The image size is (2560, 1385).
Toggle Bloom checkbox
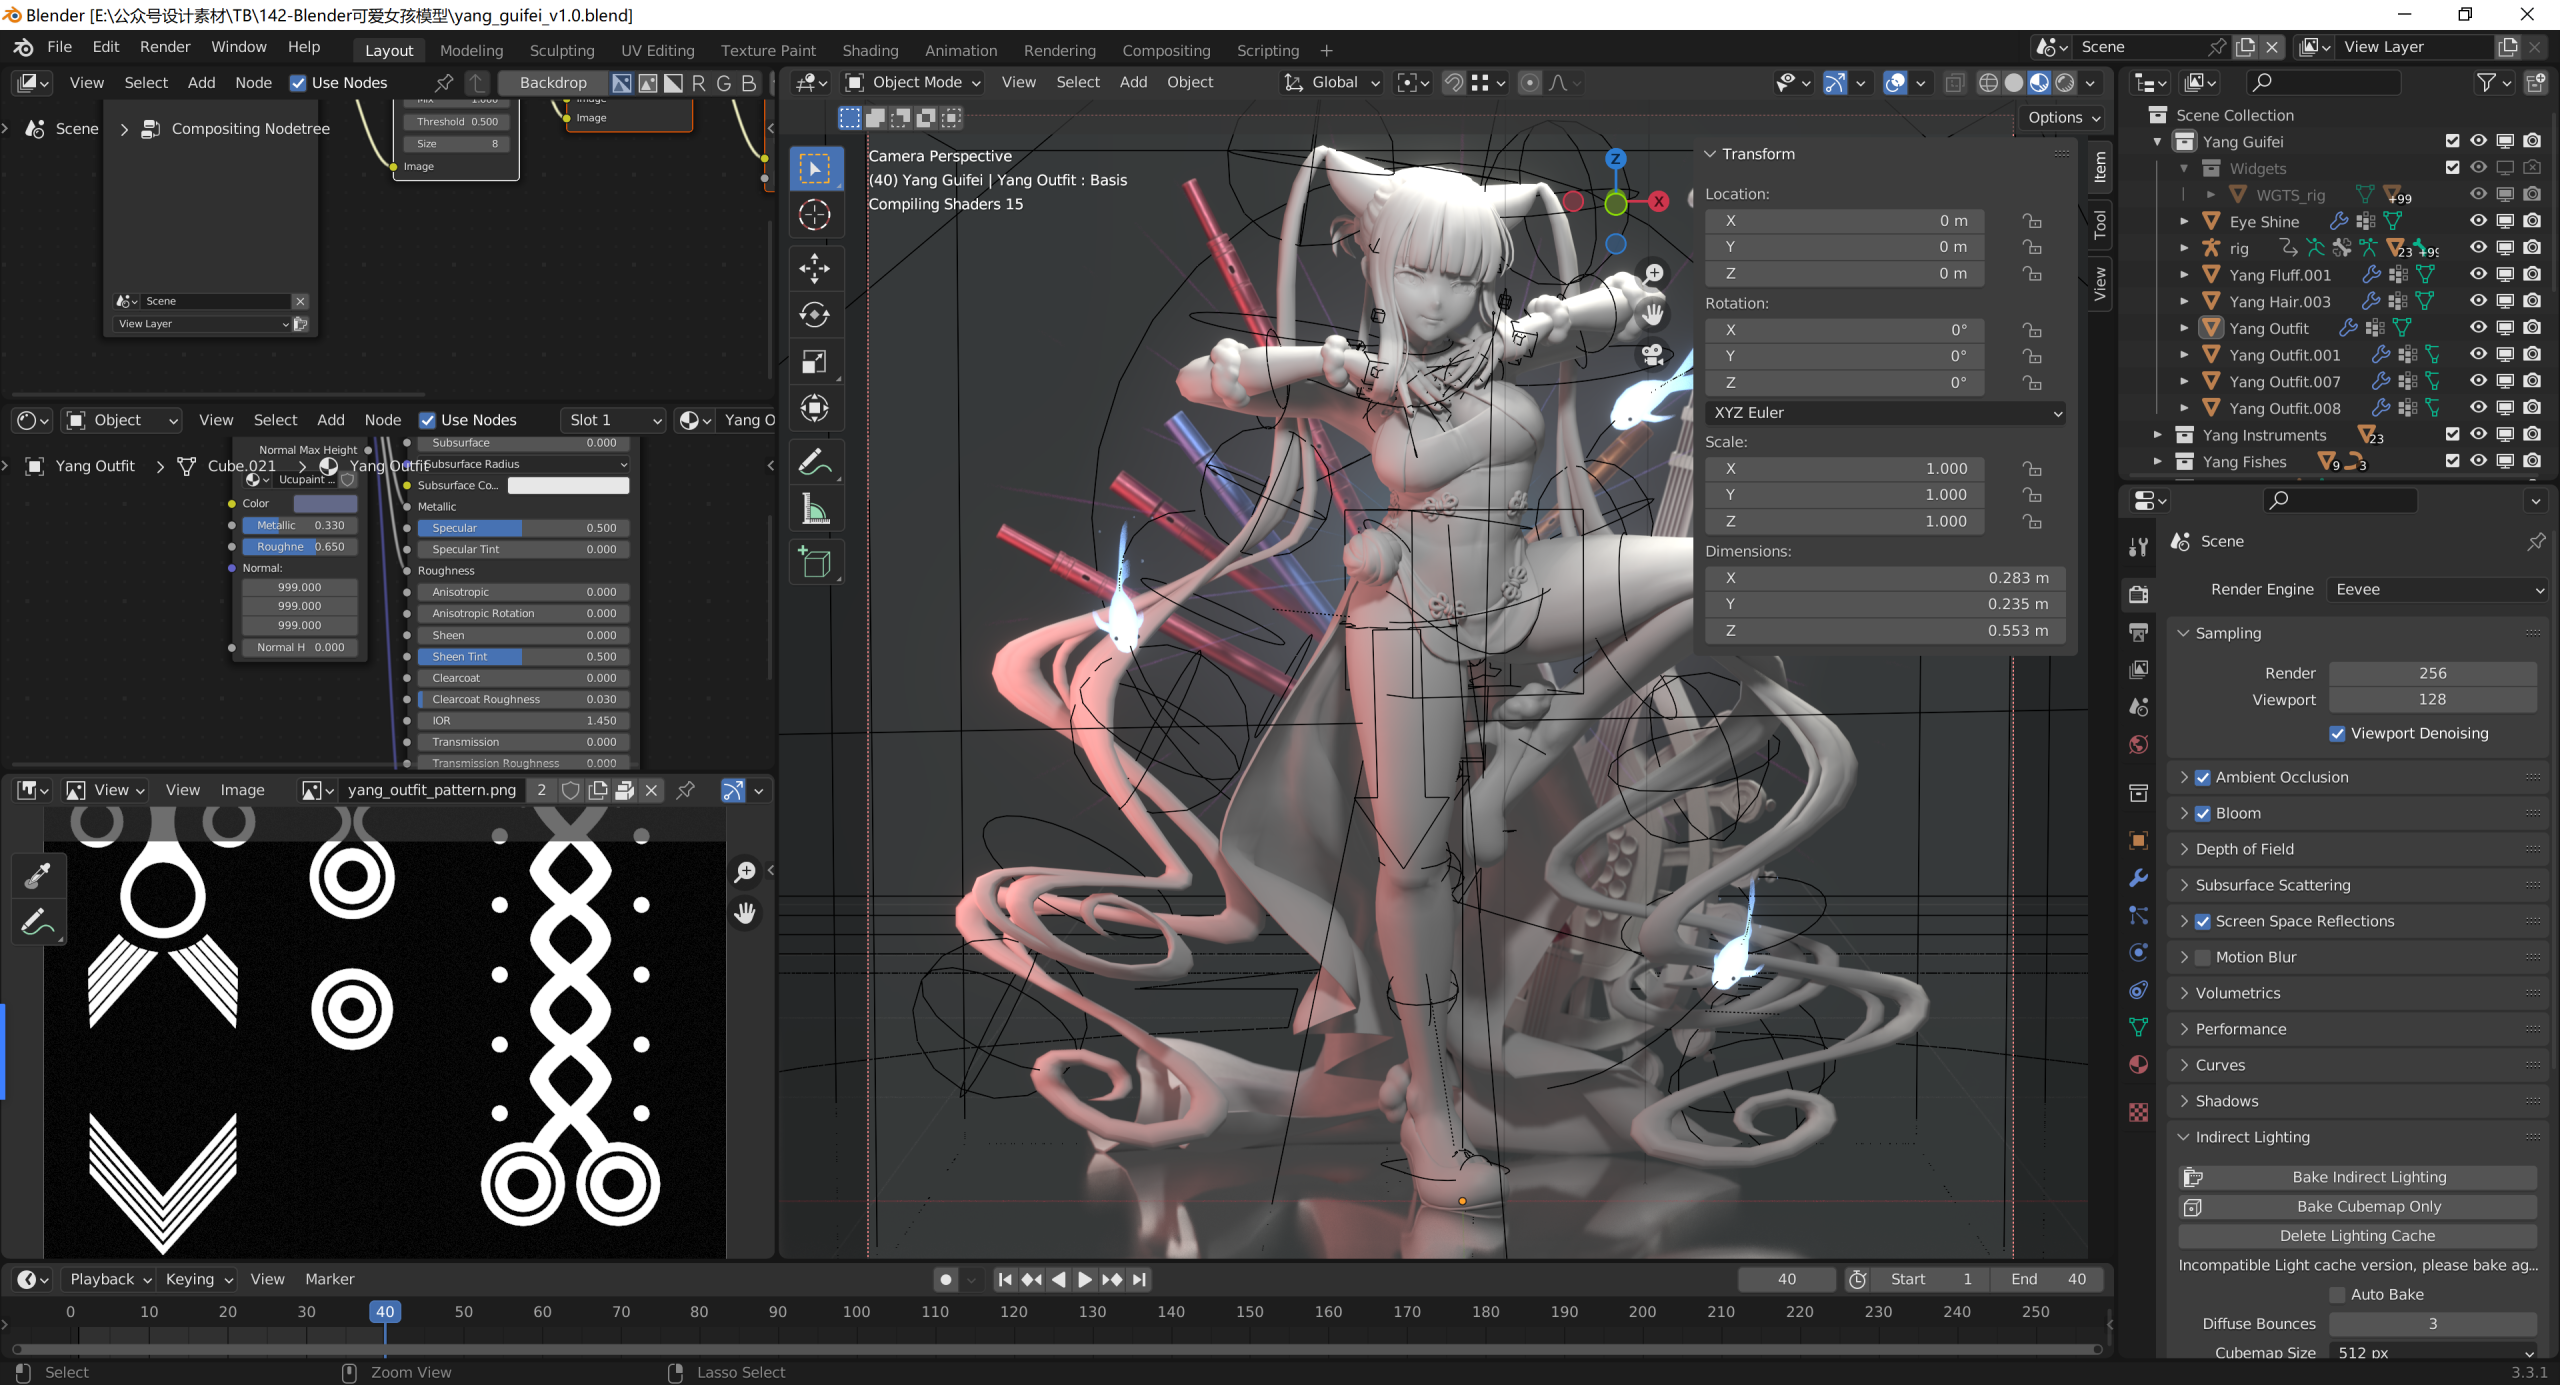point(2203,813)
